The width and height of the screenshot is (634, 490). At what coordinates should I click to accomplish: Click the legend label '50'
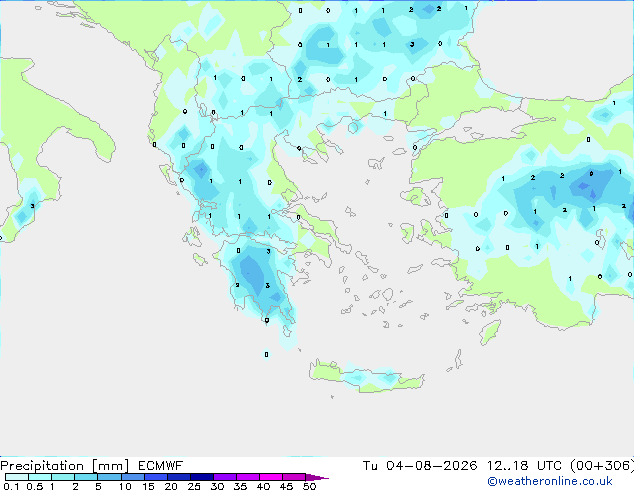tap(309, 486)
